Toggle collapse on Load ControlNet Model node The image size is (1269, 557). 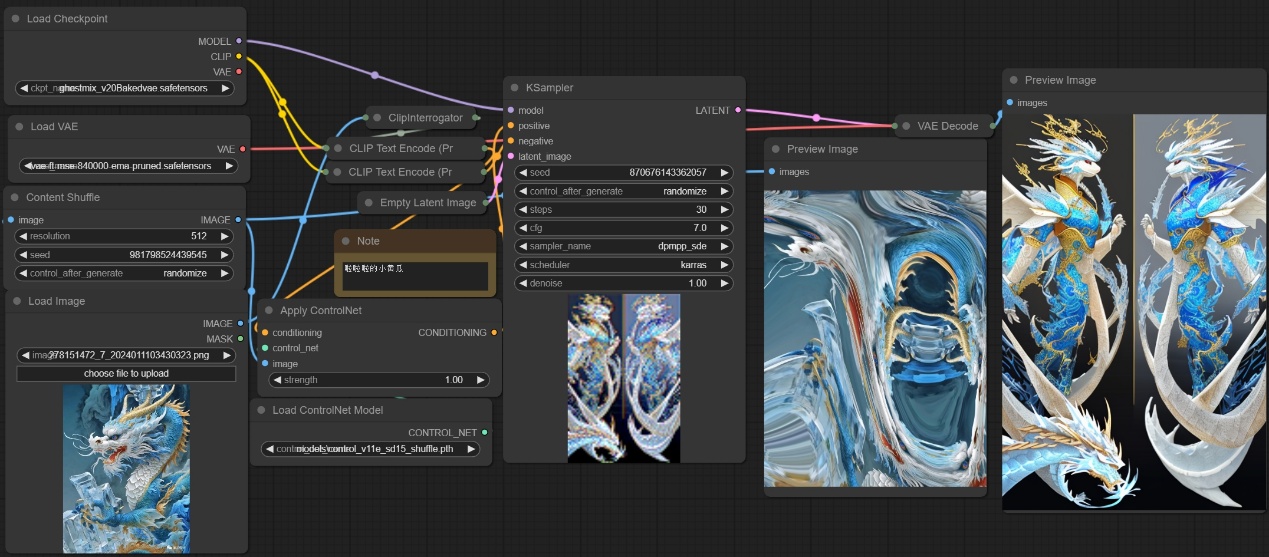pyautogui.click(x=261, y=410)
